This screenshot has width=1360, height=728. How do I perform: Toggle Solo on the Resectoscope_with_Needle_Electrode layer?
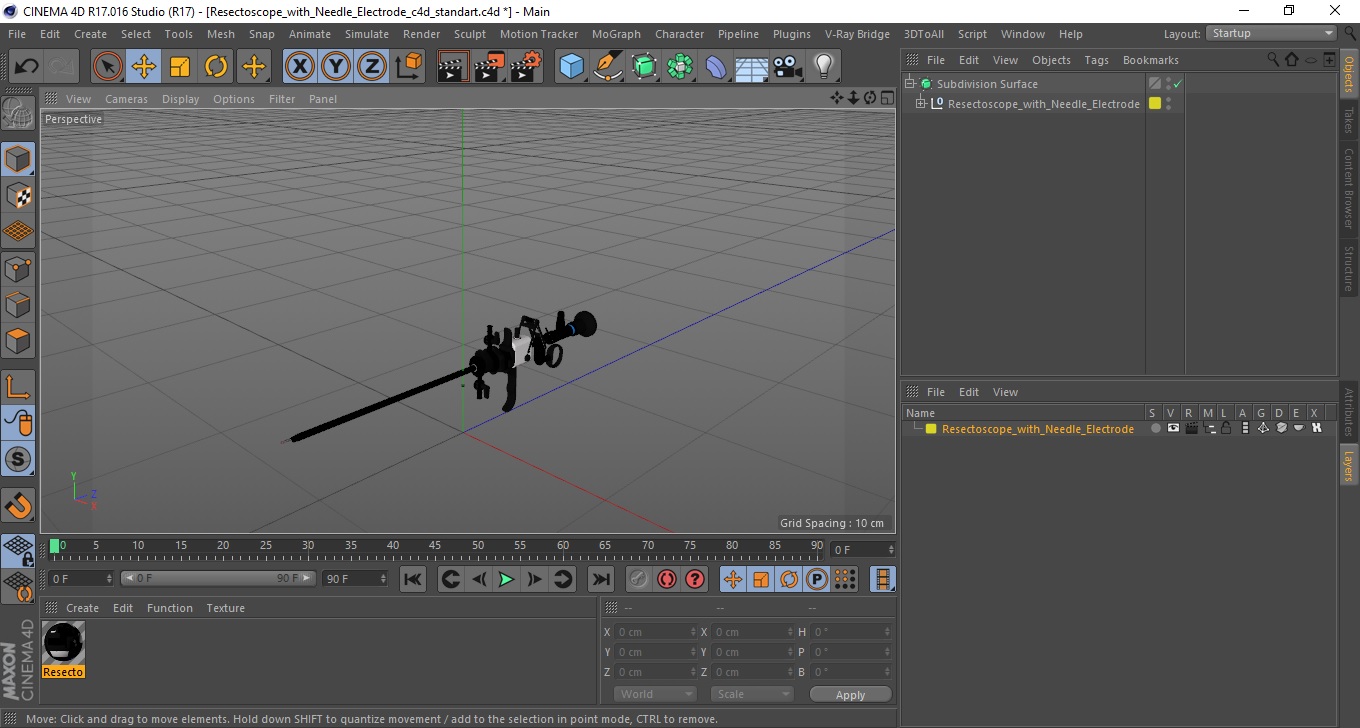(x=1156, y=428)
